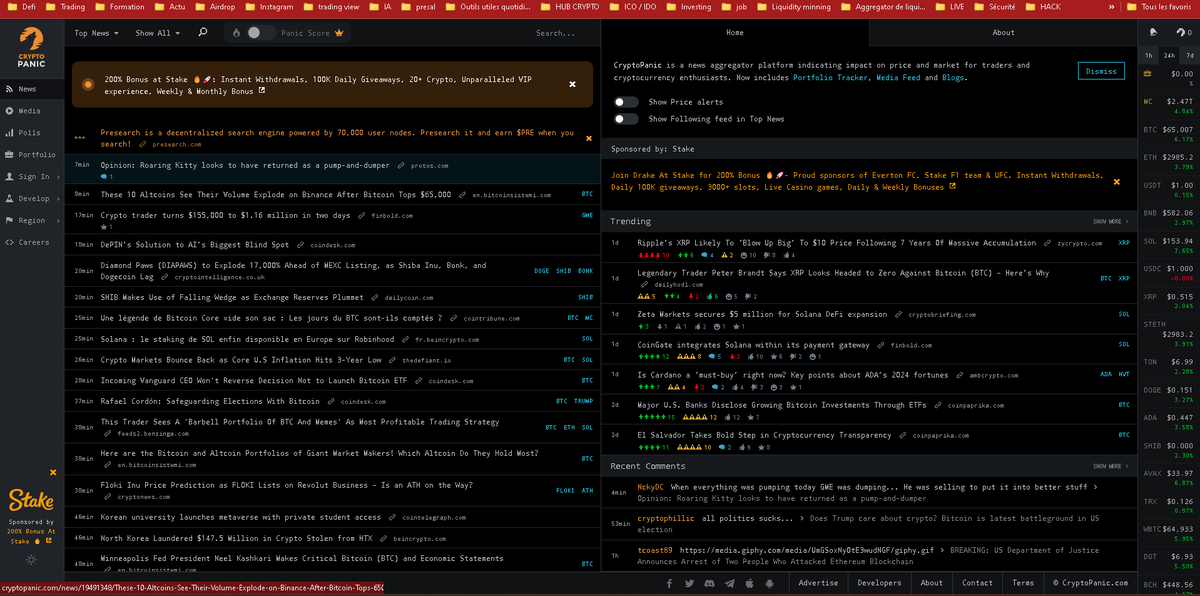Open the Apple app link in footer
This screenshot has height=596, width=1200.
coord(748,583)
